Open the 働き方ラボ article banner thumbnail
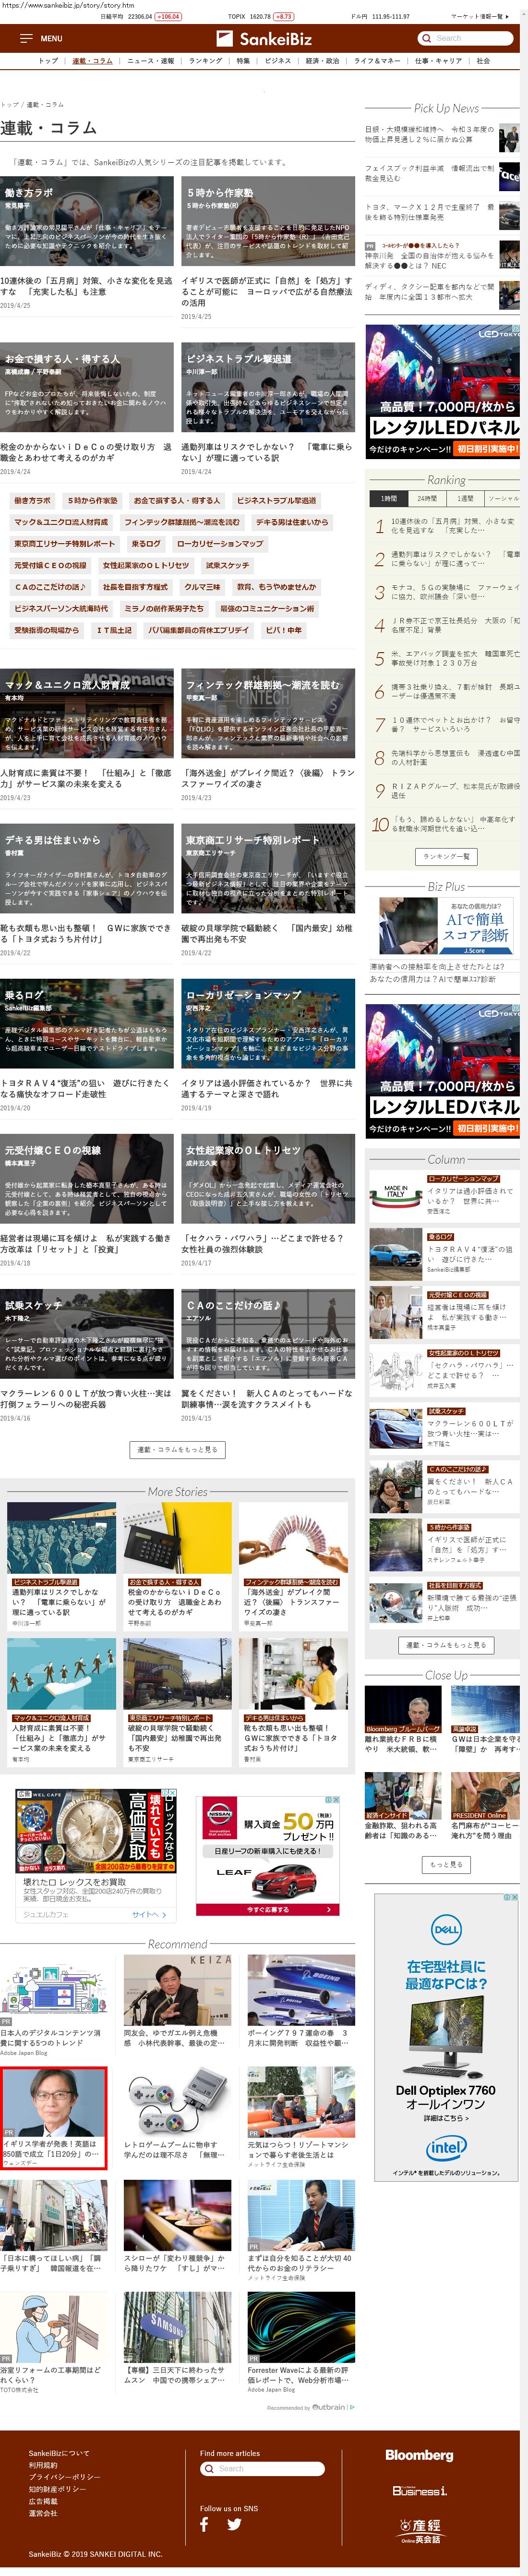This screenshot has width=528, height=2576. pos(87,221)
